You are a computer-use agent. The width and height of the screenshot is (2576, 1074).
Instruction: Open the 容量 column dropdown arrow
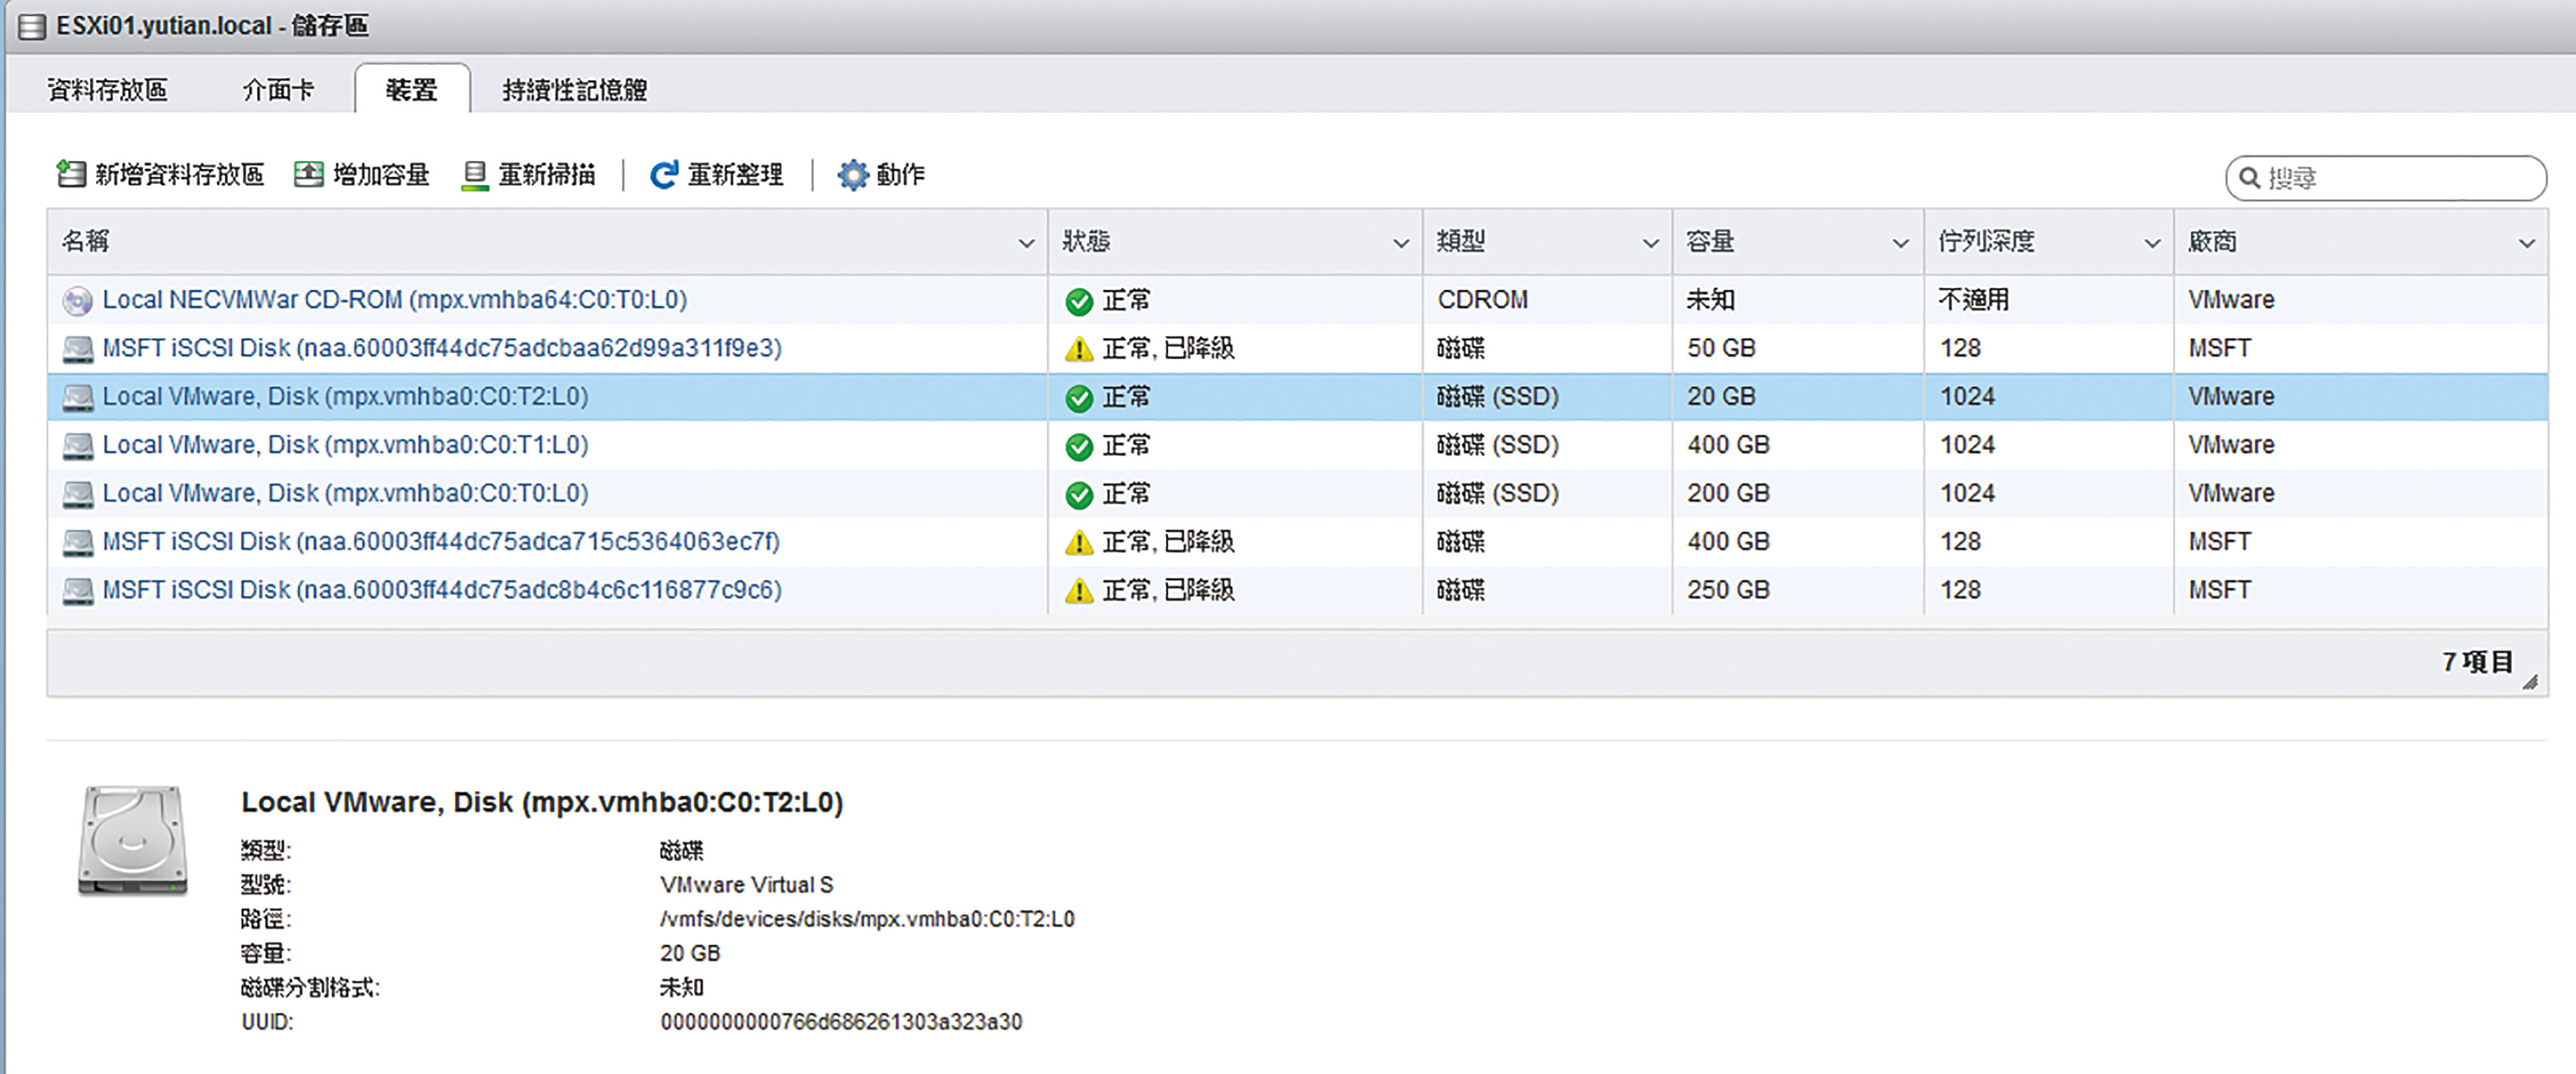[x=1901, y=243]
